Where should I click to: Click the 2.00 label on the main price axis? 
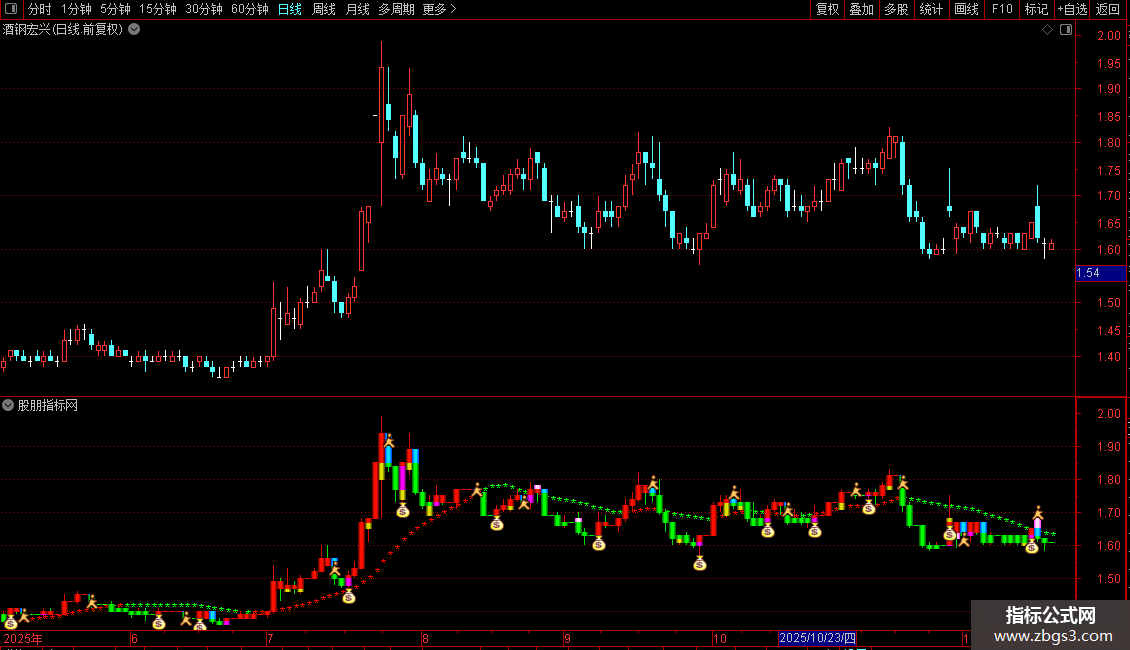[1108, 35]
